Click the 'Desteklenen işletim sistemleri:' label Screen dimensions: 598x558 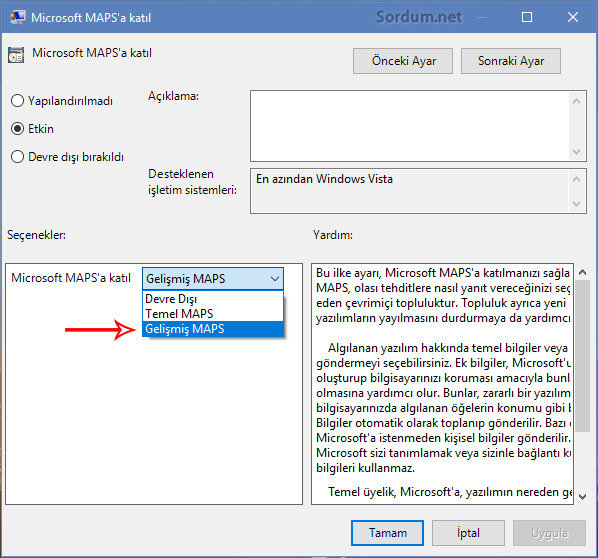pyautogui.click(x=192, y=182)
